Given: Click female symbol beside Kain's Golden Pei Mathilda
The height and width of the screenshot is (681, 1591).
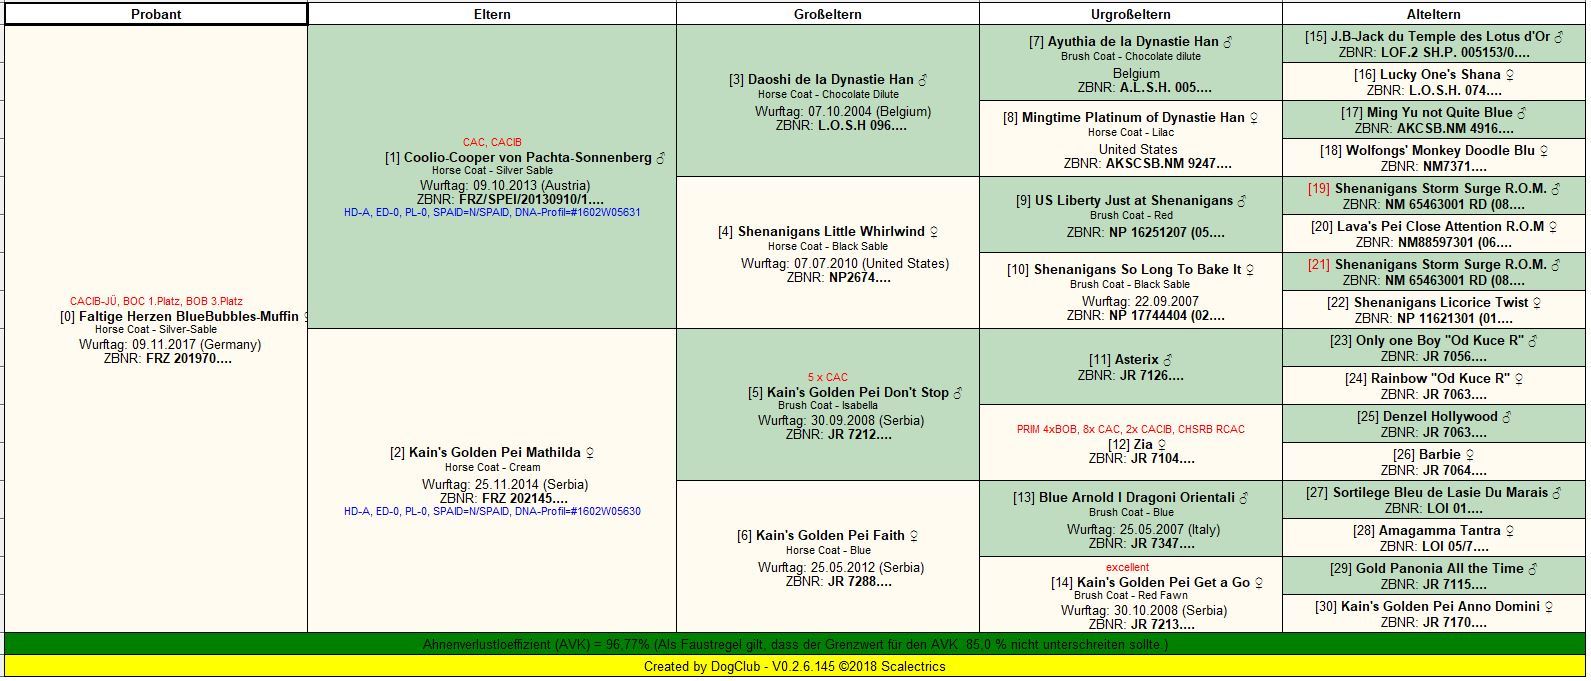Looking at the screenshot, I should pyautogui.click(x=590, y=453).
